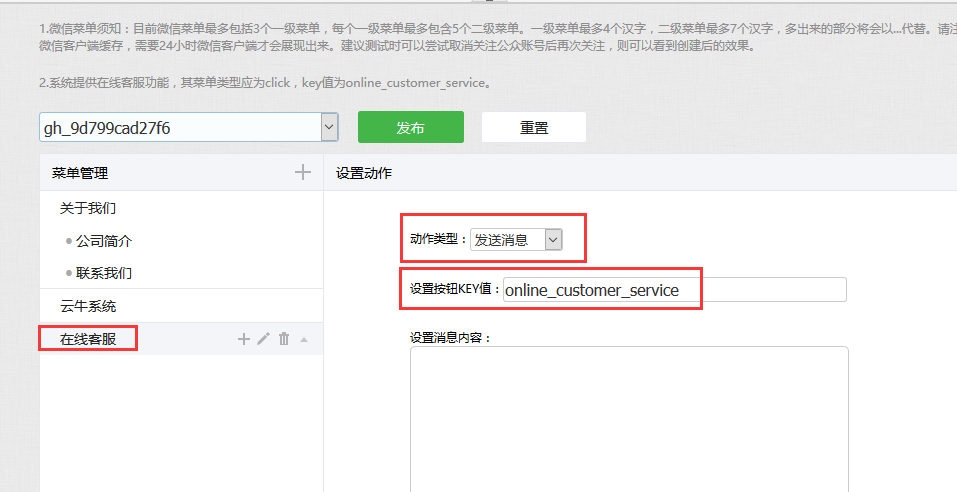Viewport: 957px width, 492px height.
Task: Select the 联系我们 submenu item
Action: tap(104, 273)
